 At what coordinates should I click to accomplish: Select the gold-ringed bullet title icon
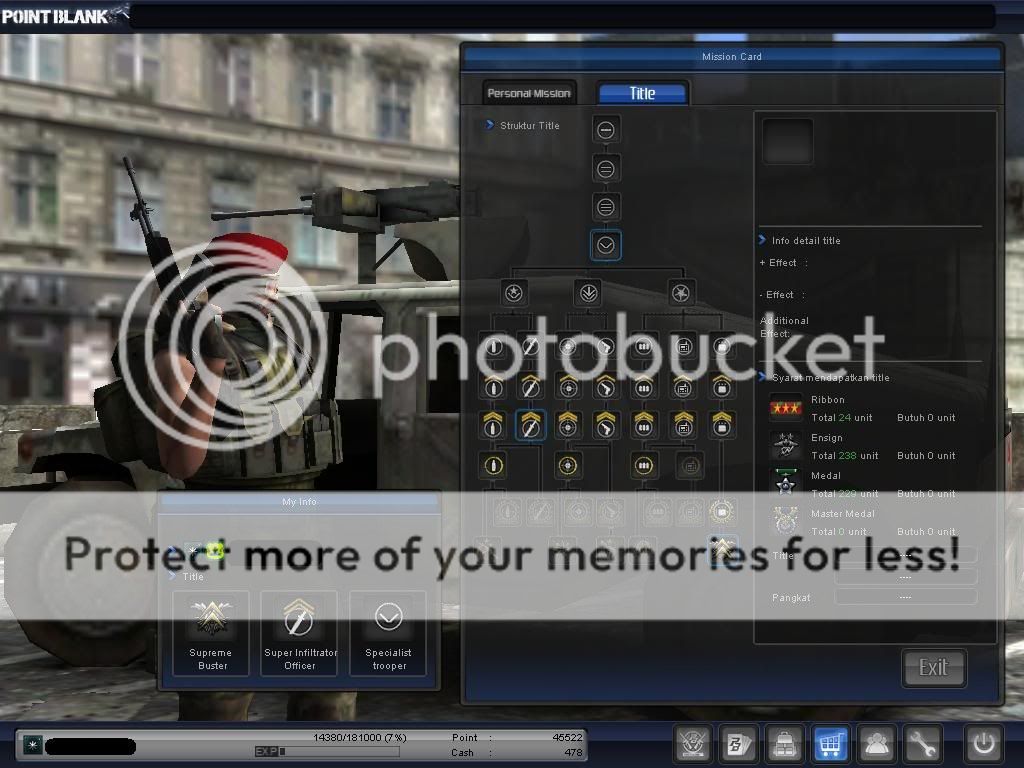coord(494,466)
